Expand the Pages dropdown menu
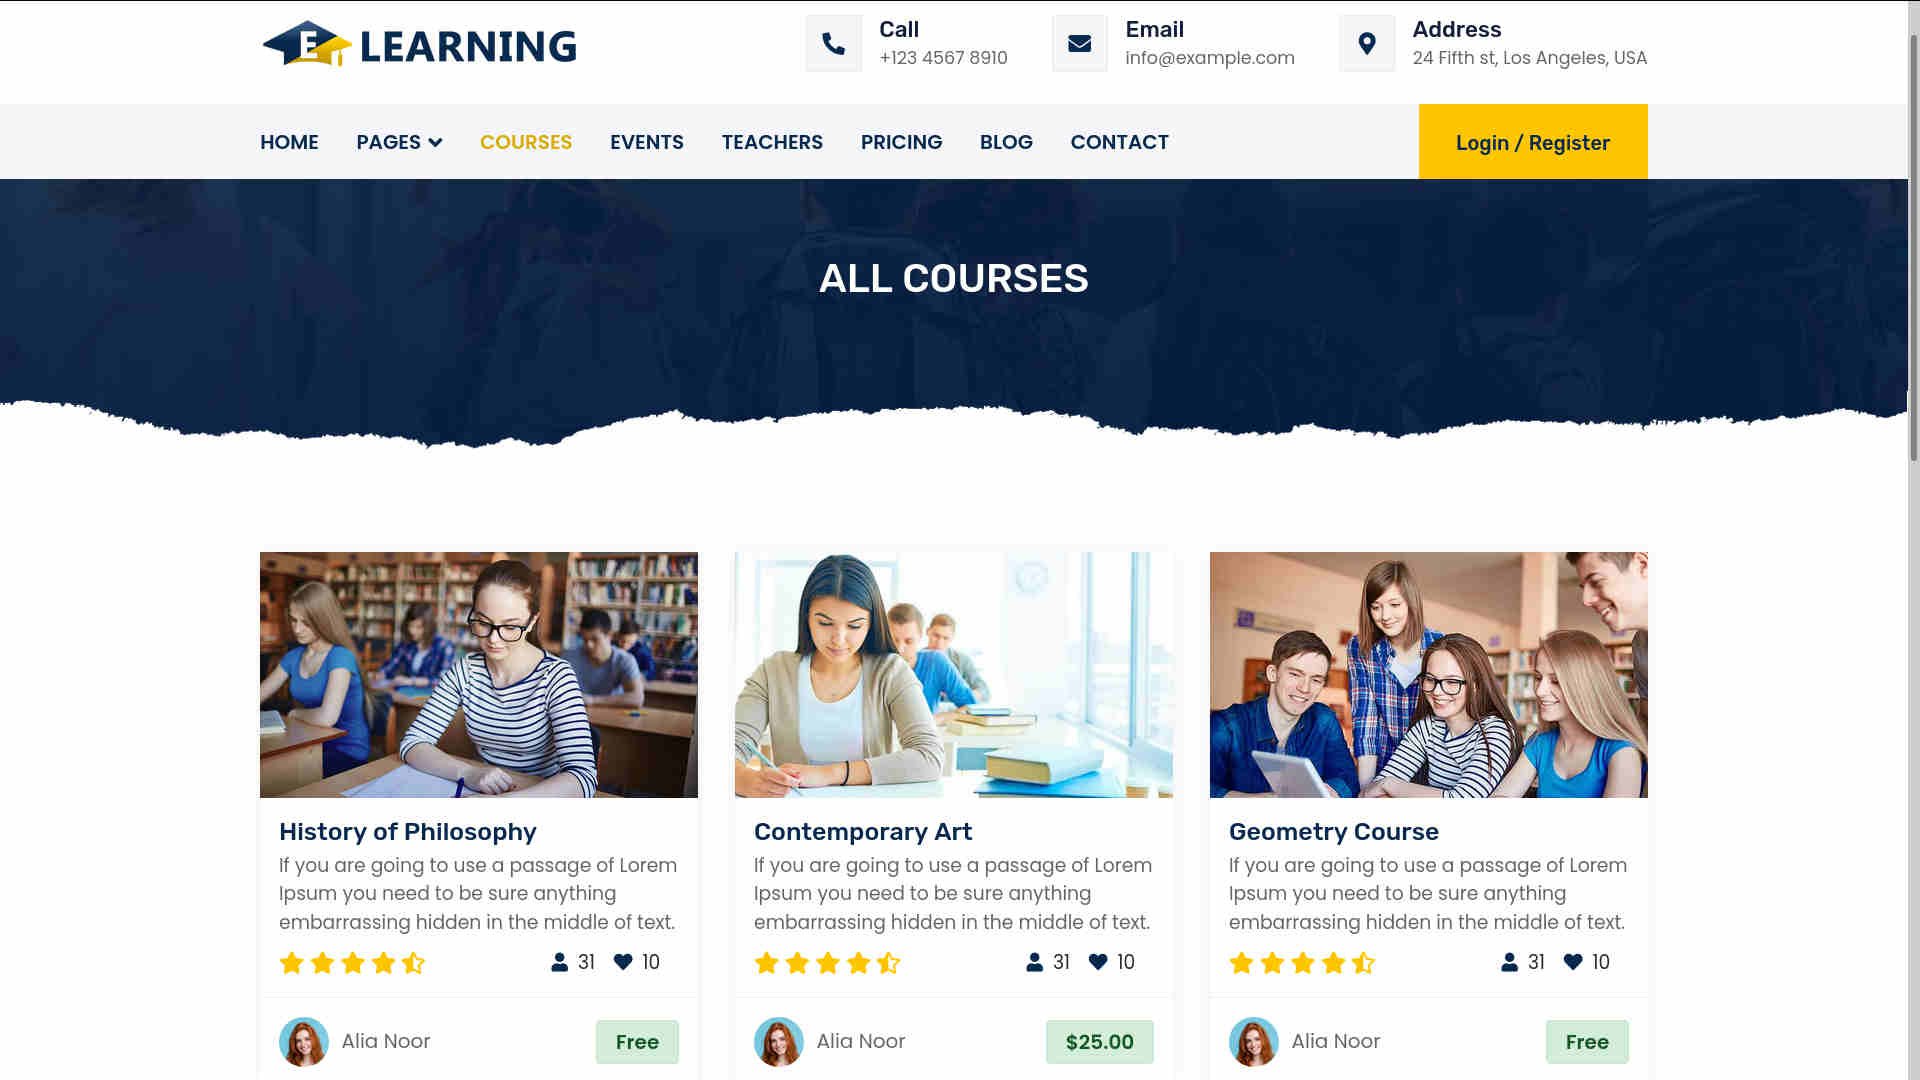 click(x=399, y=142)
